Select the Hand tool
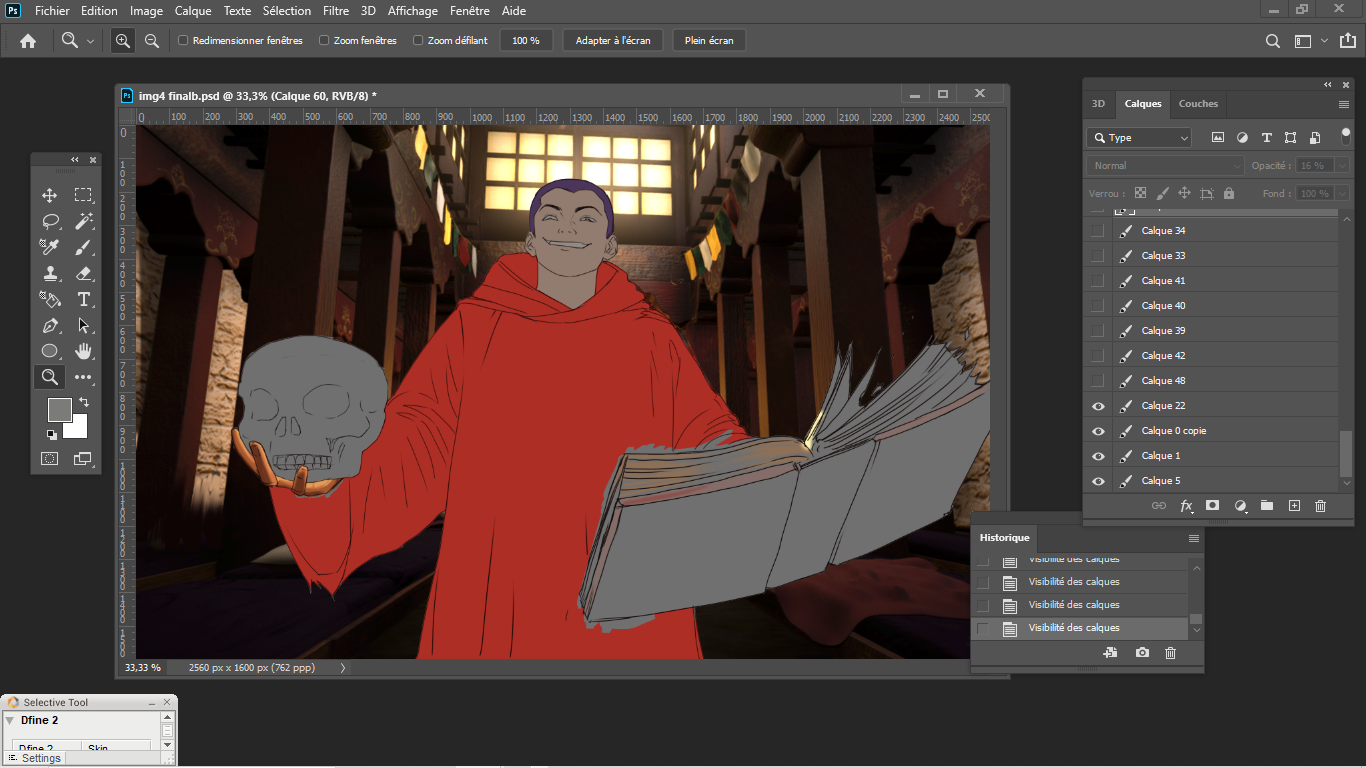The width and height of the screenshot is (1366, 768). 83,351
